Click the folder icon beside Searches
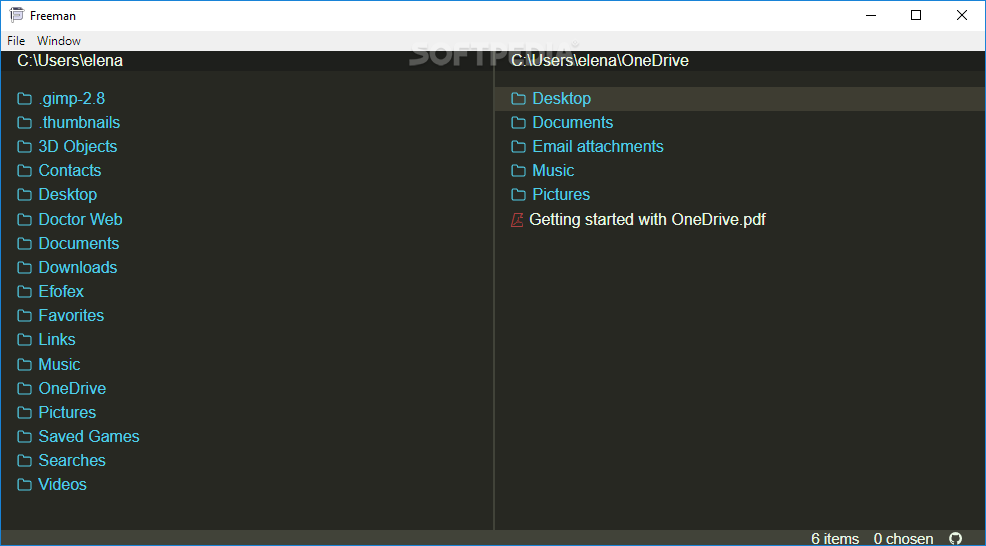 tap(25, 460)
